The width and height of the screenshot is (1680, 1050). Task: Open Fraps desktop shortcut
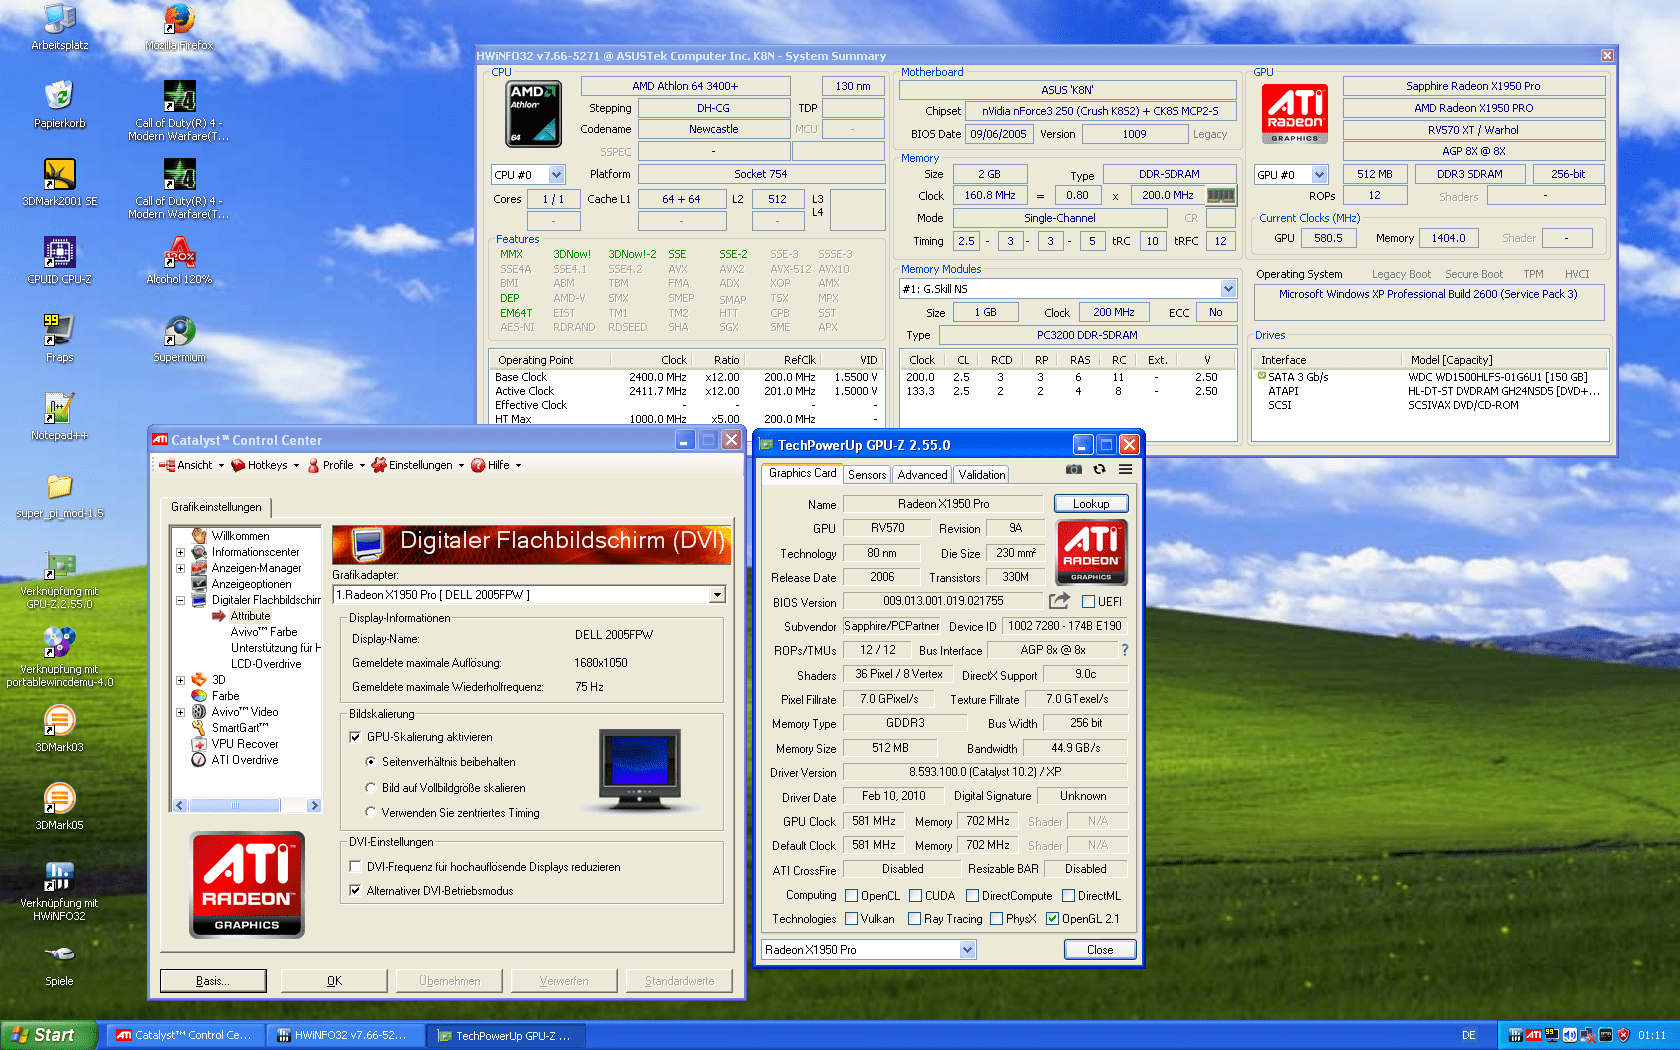point(60,338)
